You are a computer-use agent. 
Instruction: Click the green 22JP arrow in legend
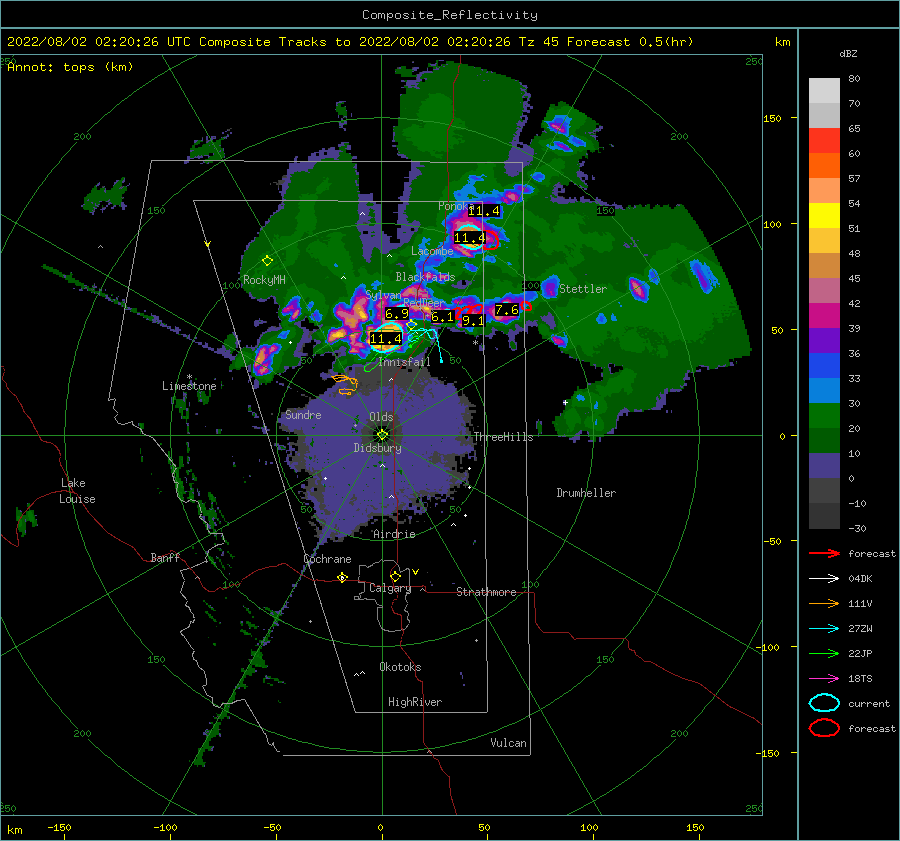pos(824,653)
